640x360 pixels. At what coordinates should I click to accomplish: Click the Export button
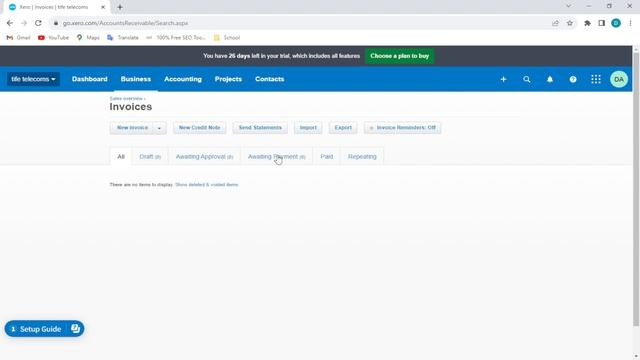pyautogui.click(x=343, y=128)
